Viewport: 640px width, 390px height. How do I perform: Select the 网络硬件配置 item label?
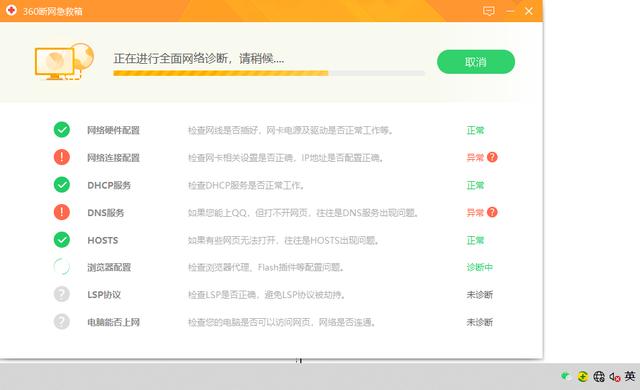coord(113,130)
